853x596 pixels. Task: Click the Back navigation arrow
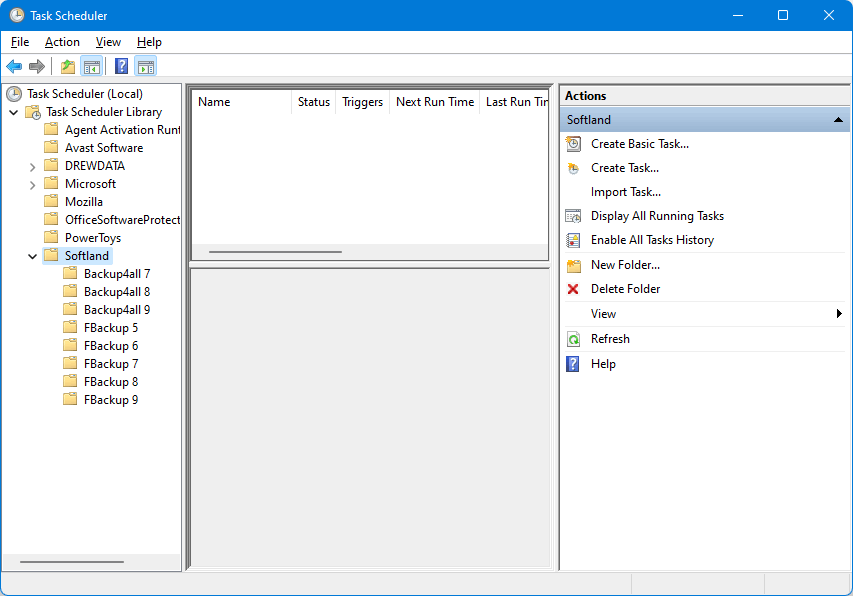point(13,66)
